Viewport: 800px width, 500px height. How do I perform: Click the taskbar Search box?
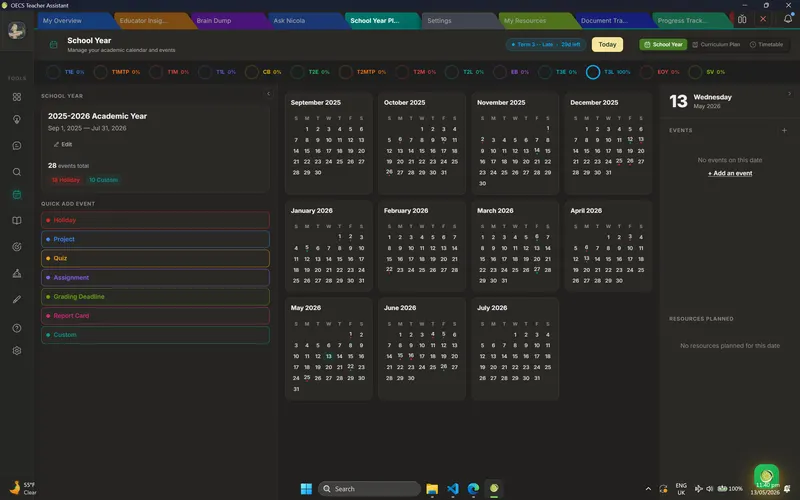[369, 489]
